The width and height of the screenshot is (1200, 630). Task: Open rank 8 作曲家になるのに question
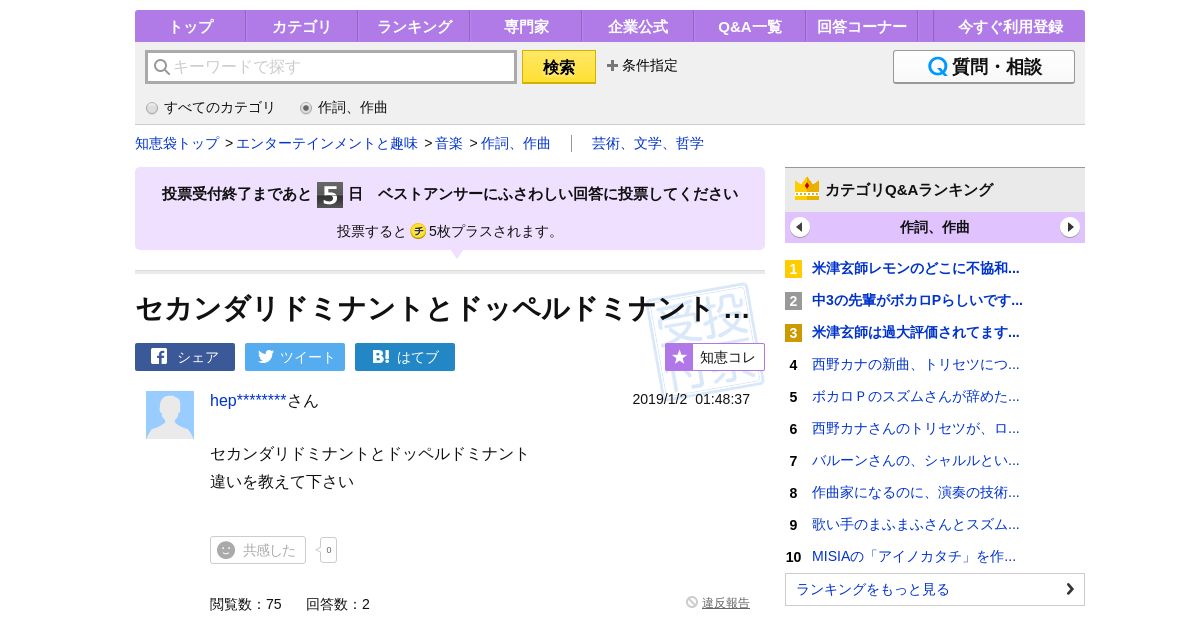tap(916, 492)
